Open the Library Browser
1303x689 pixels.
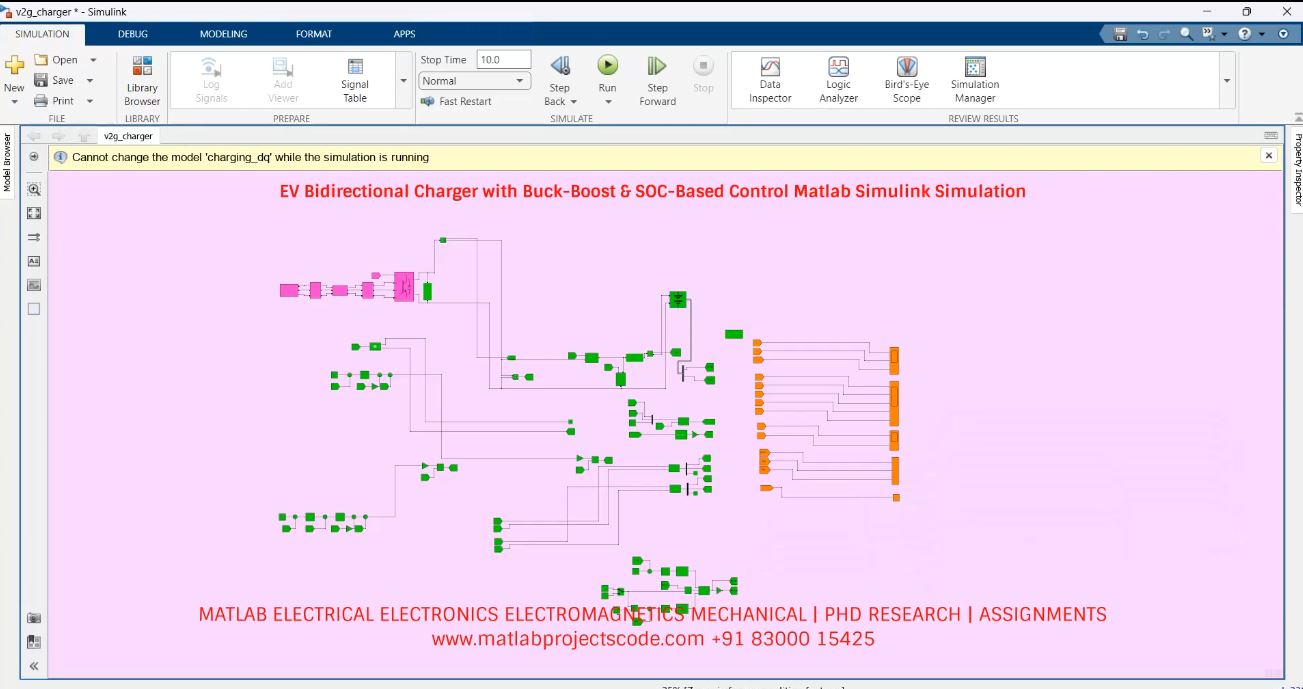pos(142,80)
